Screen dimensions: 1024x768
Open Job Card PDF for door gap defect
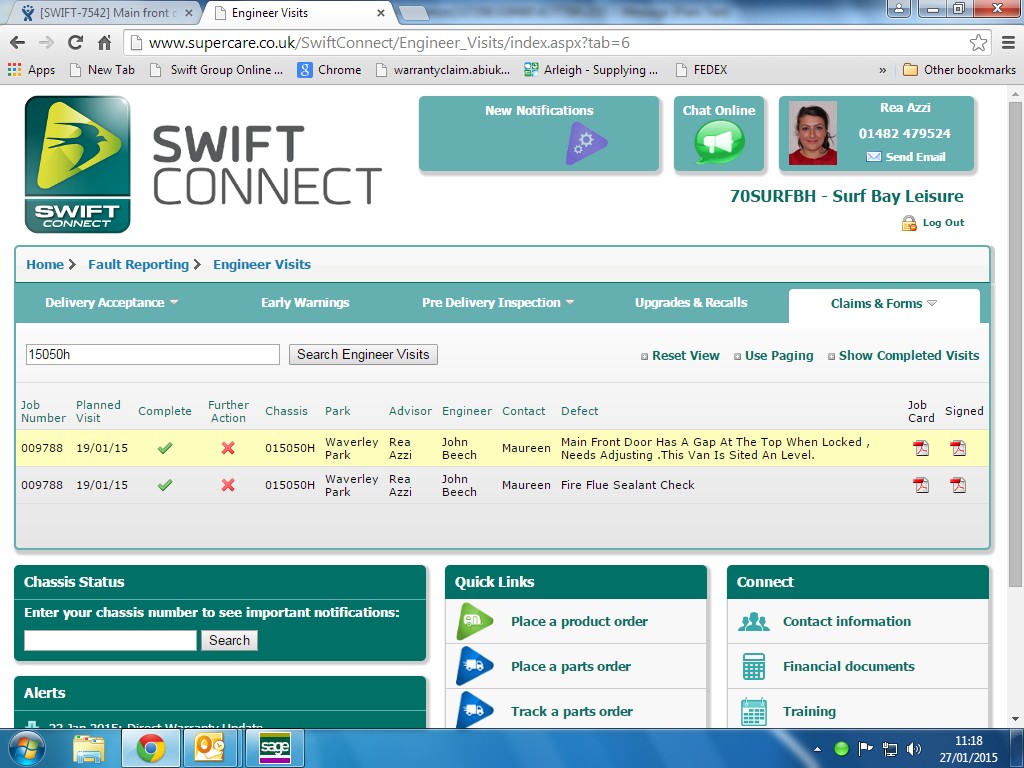coord(921,448)
